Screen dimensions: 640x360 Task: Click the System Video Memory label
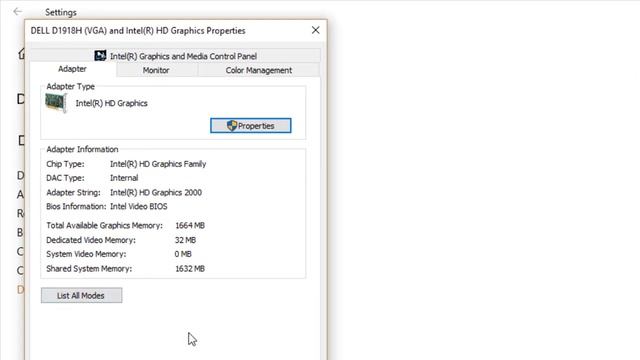tap(86, 254)
